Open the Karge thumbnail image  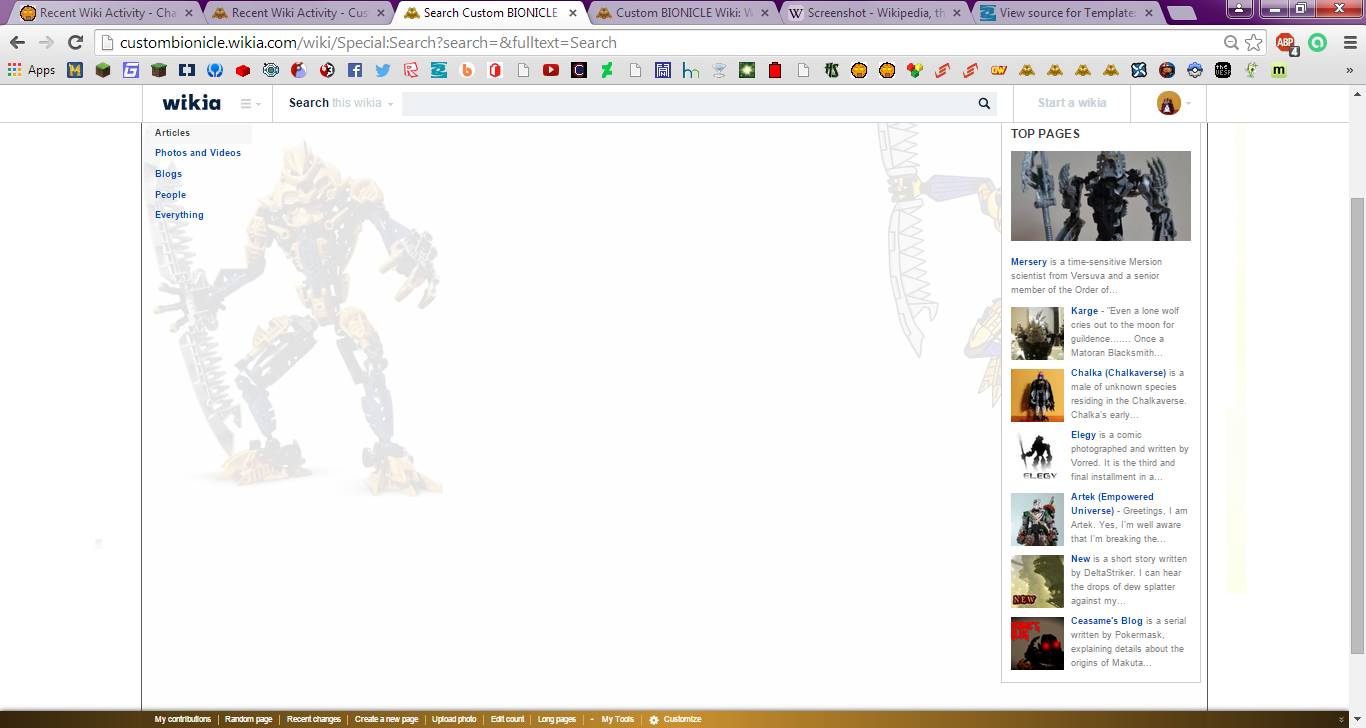(1037, 333)
